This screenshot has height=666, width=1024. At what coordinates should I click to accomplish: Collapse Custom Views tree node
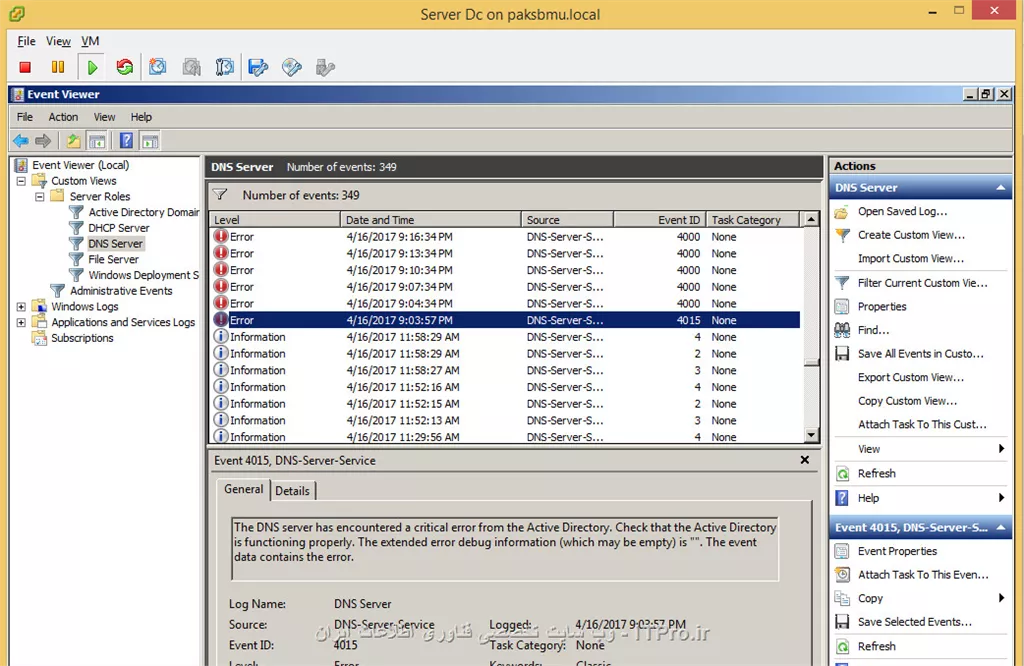[21, 181]
